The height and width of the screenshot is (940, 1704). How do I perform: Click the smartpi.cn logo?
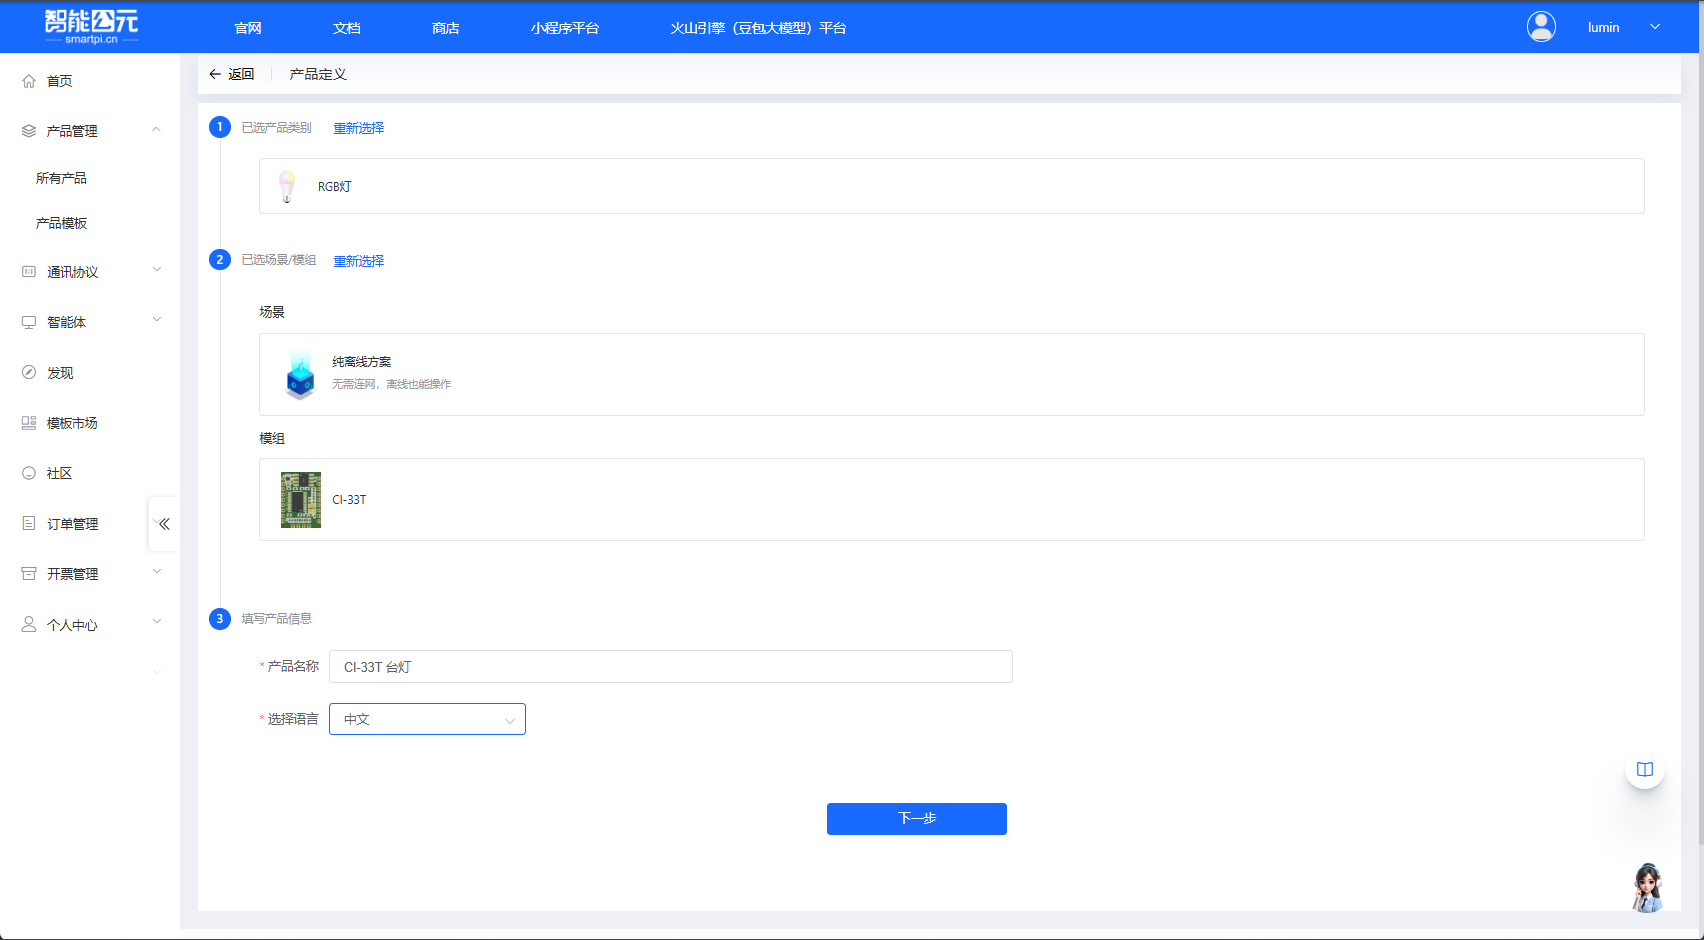point(91,27)
